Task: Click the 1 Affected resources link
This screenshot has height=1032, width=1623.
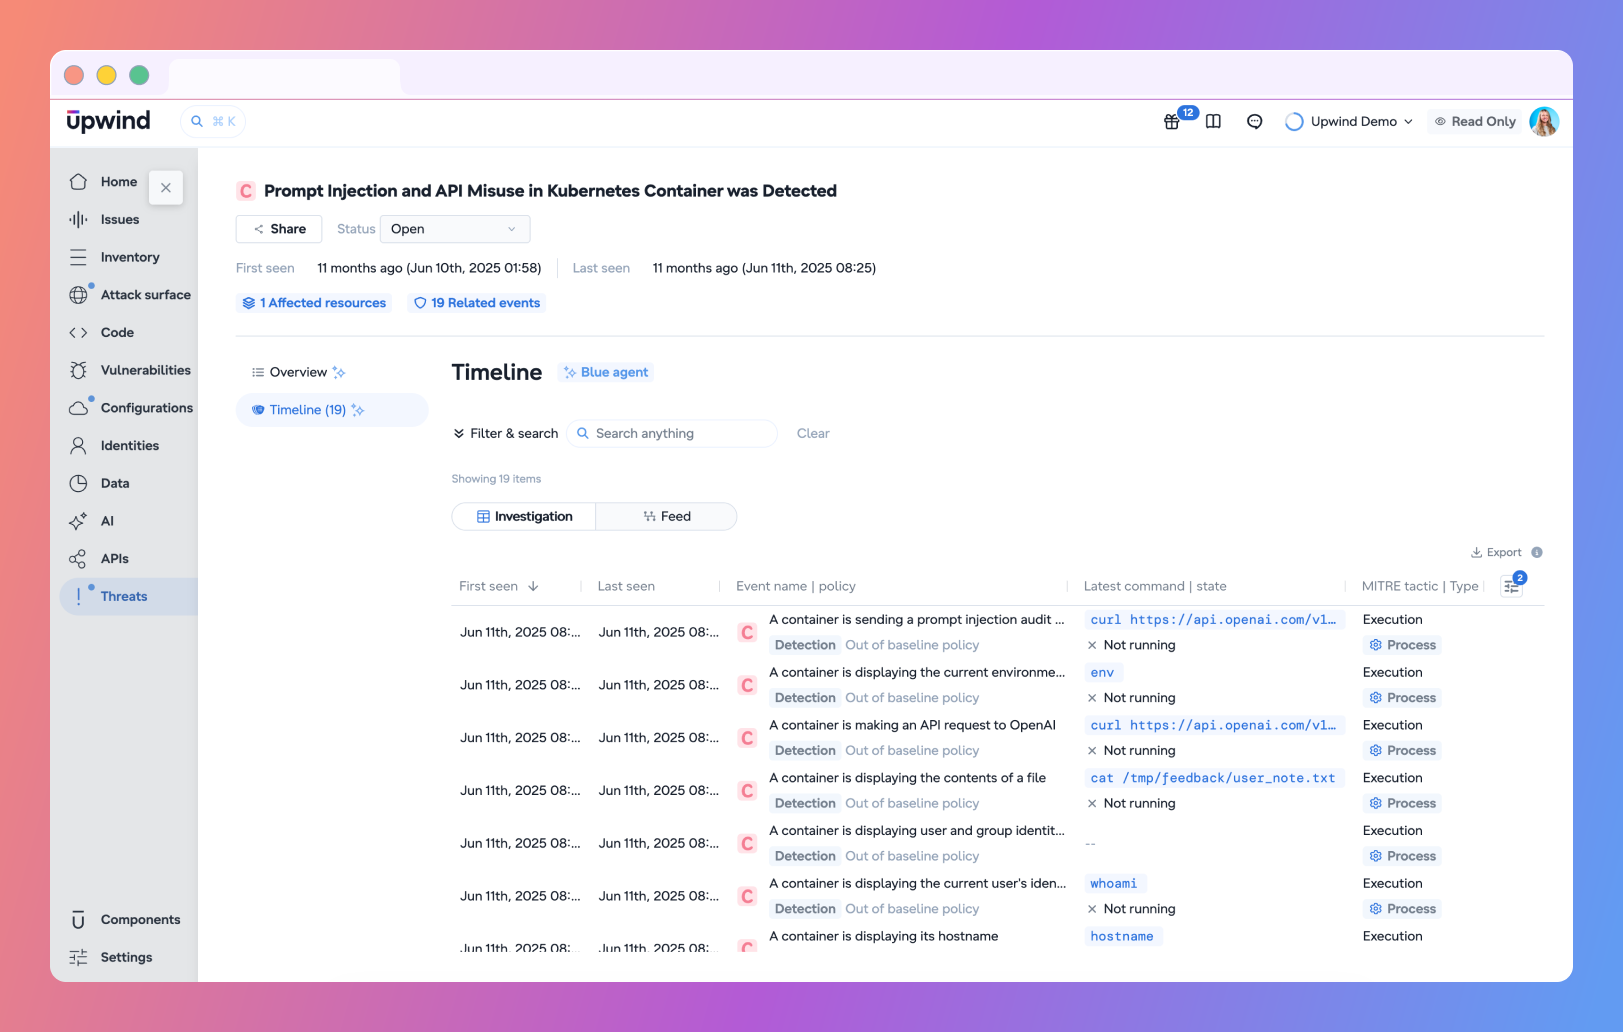Action: tap(314, 303)
